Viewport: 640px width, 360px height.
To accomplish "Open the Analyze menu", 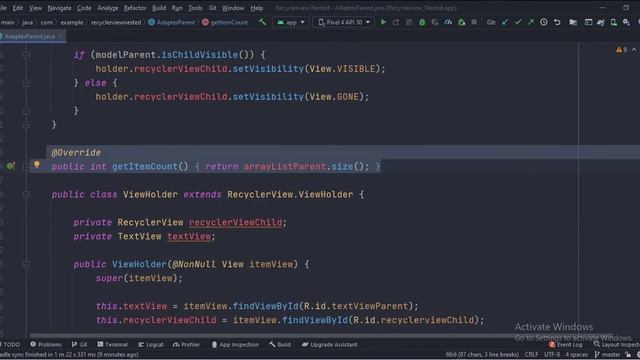I will tap(107, 8).
